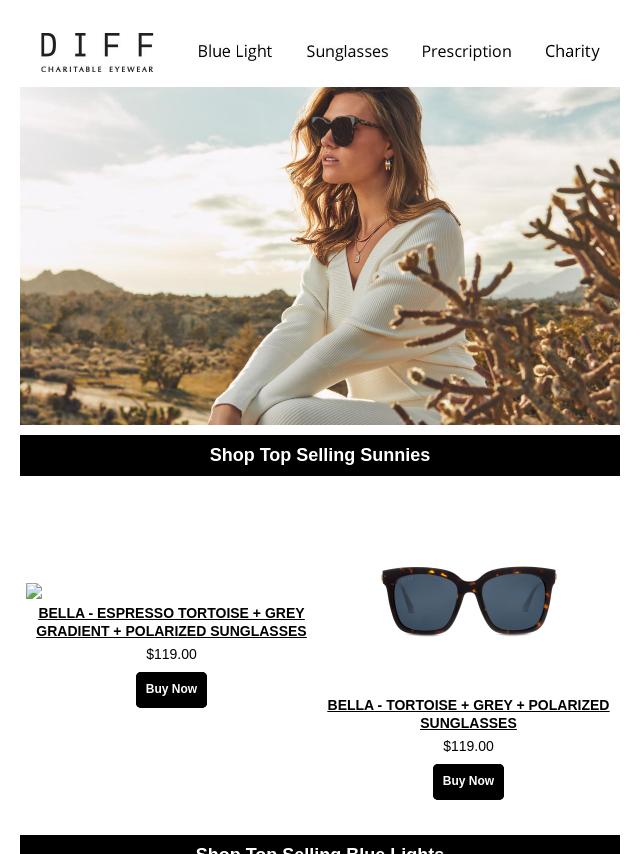
Task: Click the mountain in the hero photo background
Action: point(71,282)
